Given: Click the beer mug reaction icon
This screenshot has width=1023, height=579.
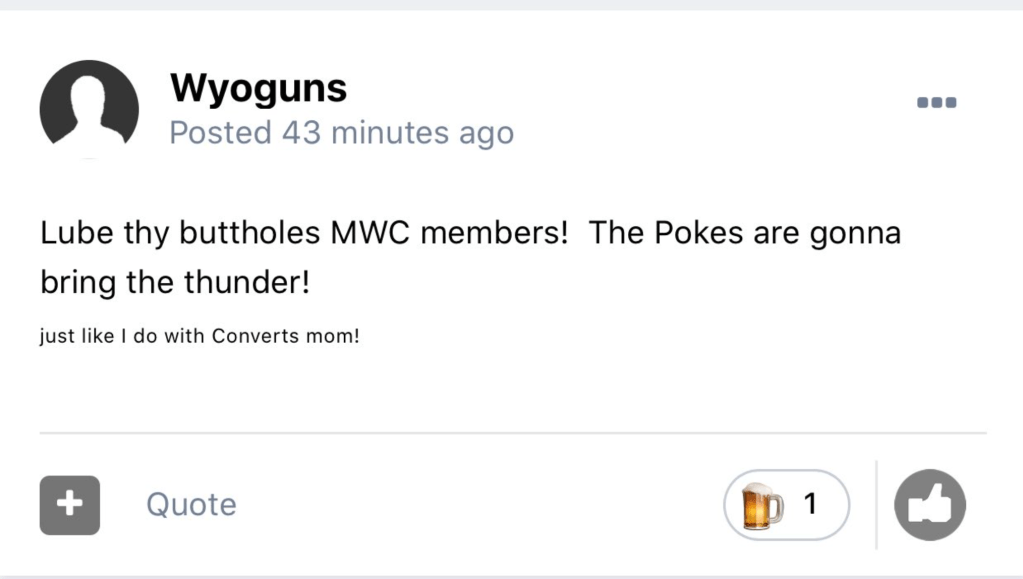Looking at the screenshot, I should (x=762, y=506).
